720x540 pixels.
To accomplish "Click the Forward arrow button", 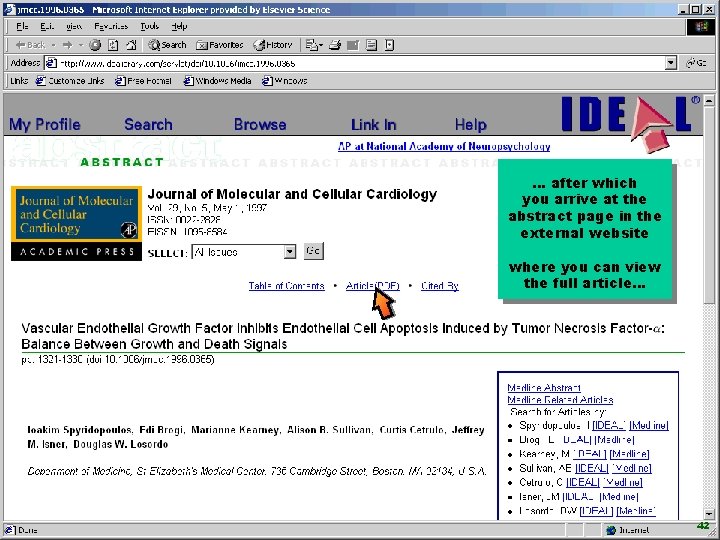I will click(68, 45).
